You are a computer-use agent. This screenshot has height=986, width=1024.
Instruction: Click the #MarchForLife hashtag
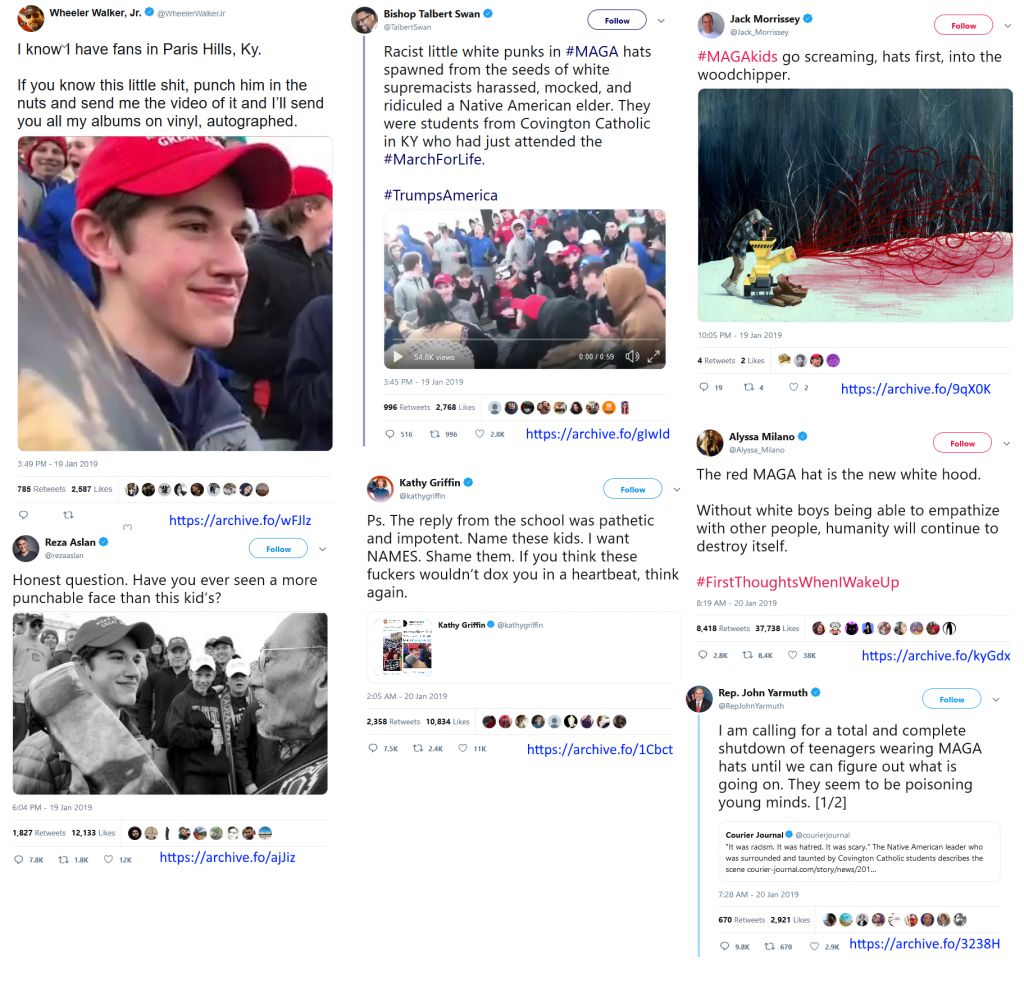pyautogui.click(x=434, y=159)
